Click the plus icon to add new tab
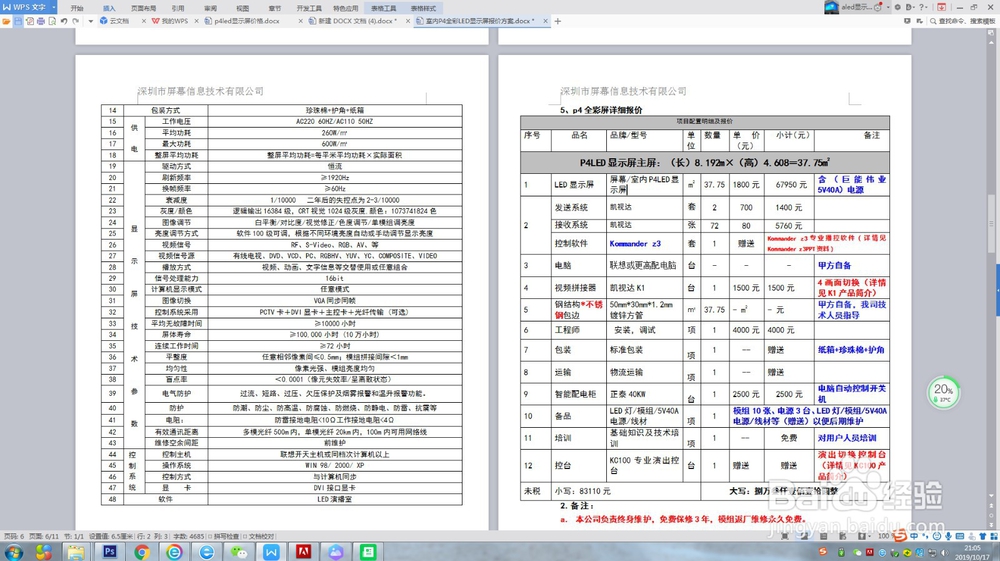The image size is (1000, 561). [558, 21]
